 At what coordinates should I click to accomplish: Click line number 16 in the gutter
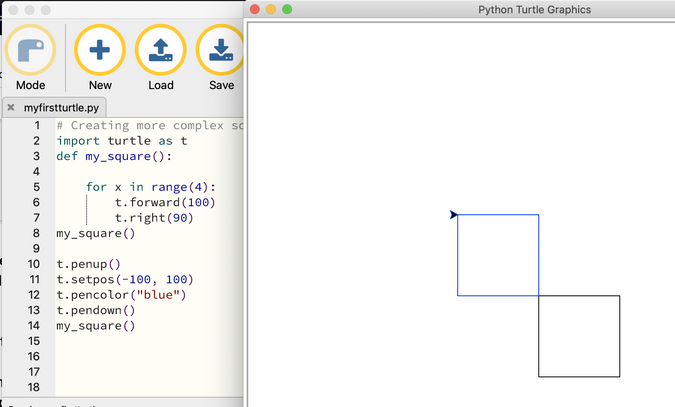coord(33,356)
